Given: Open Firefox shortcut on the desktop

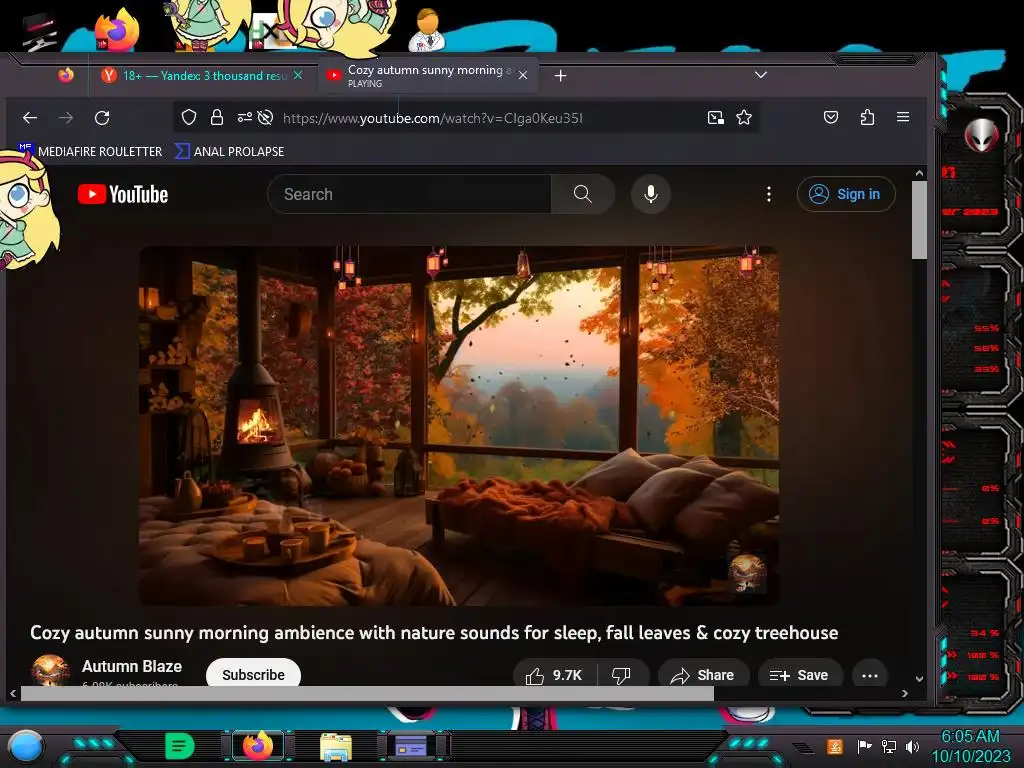Looking at the screenshot, I should [117, 29].
